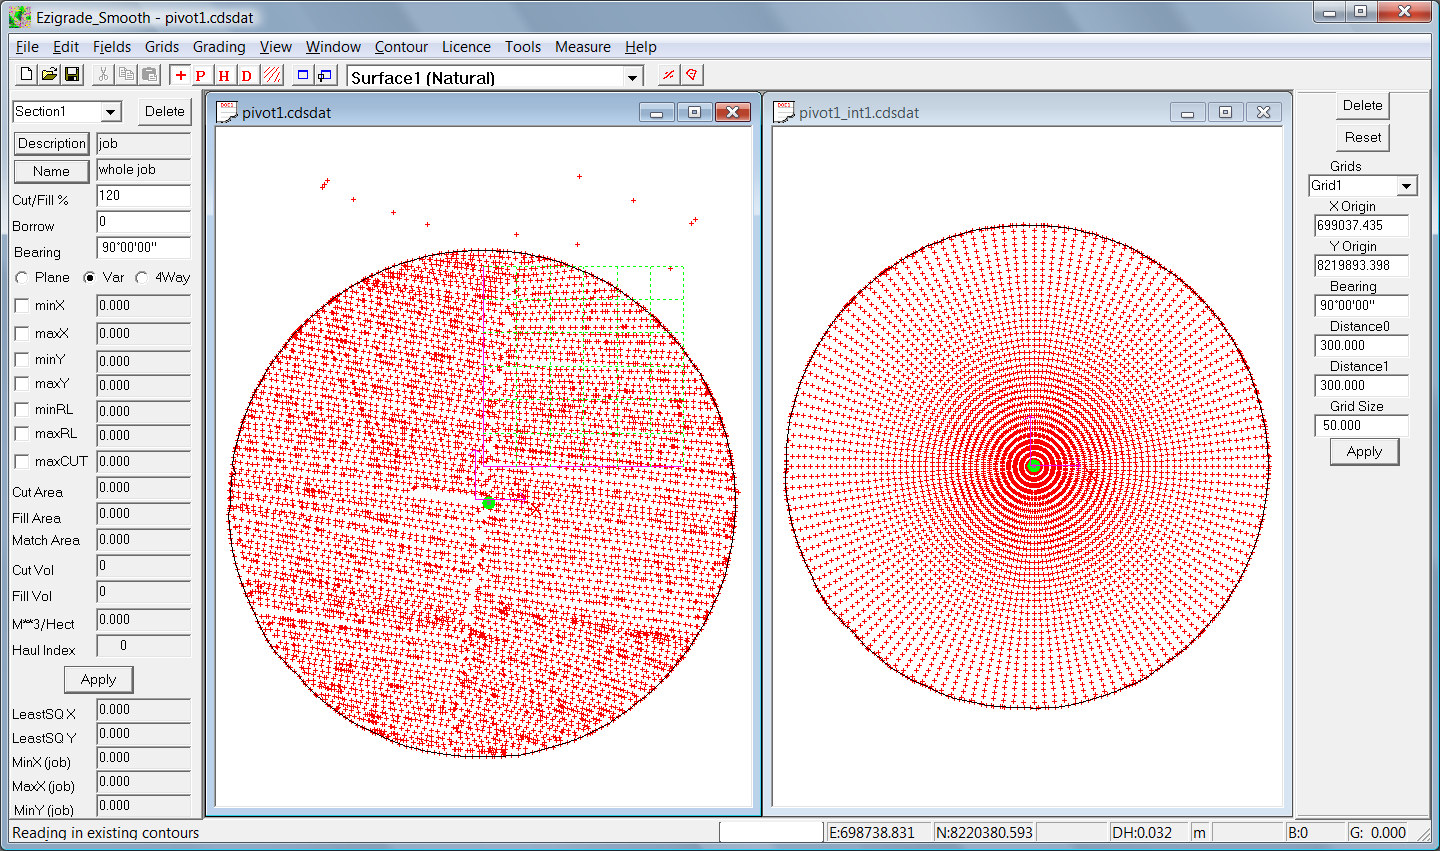This screenshot has width=1440, height=851.
Task: Click the New file toolbar icon
Action: coord(27,75)
